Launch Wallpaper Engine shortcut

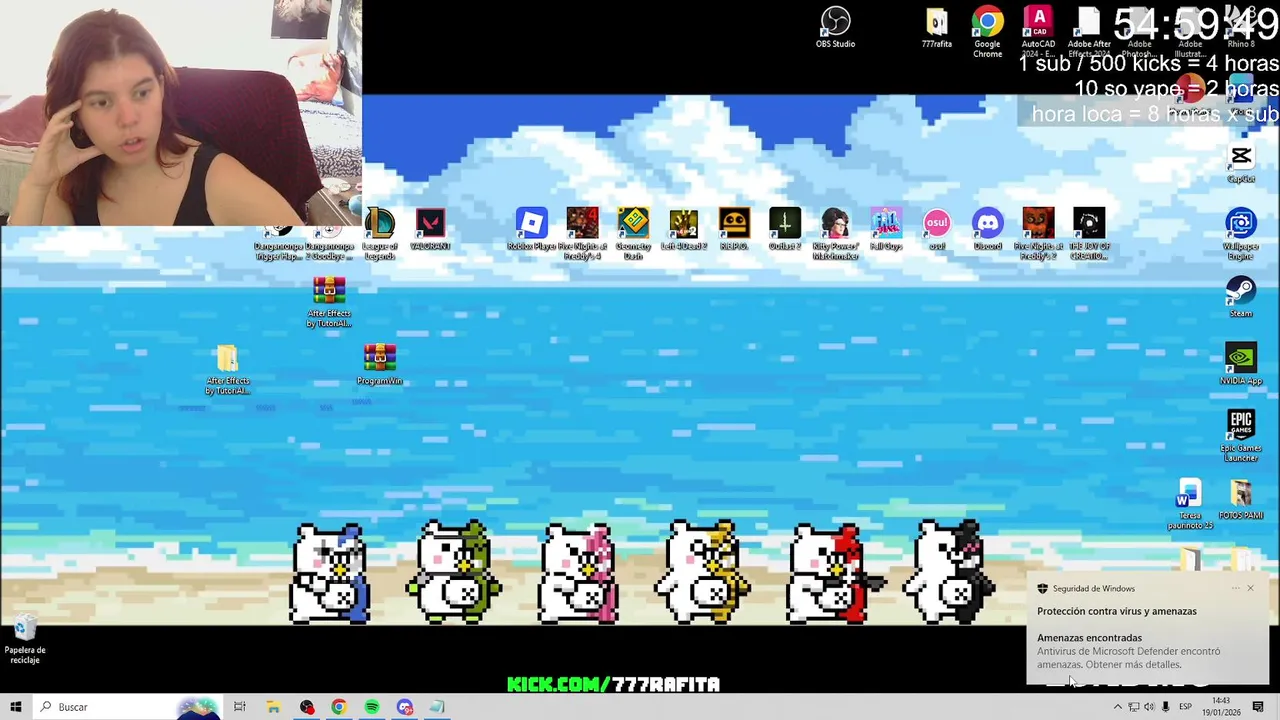(x=1241, y=234)
